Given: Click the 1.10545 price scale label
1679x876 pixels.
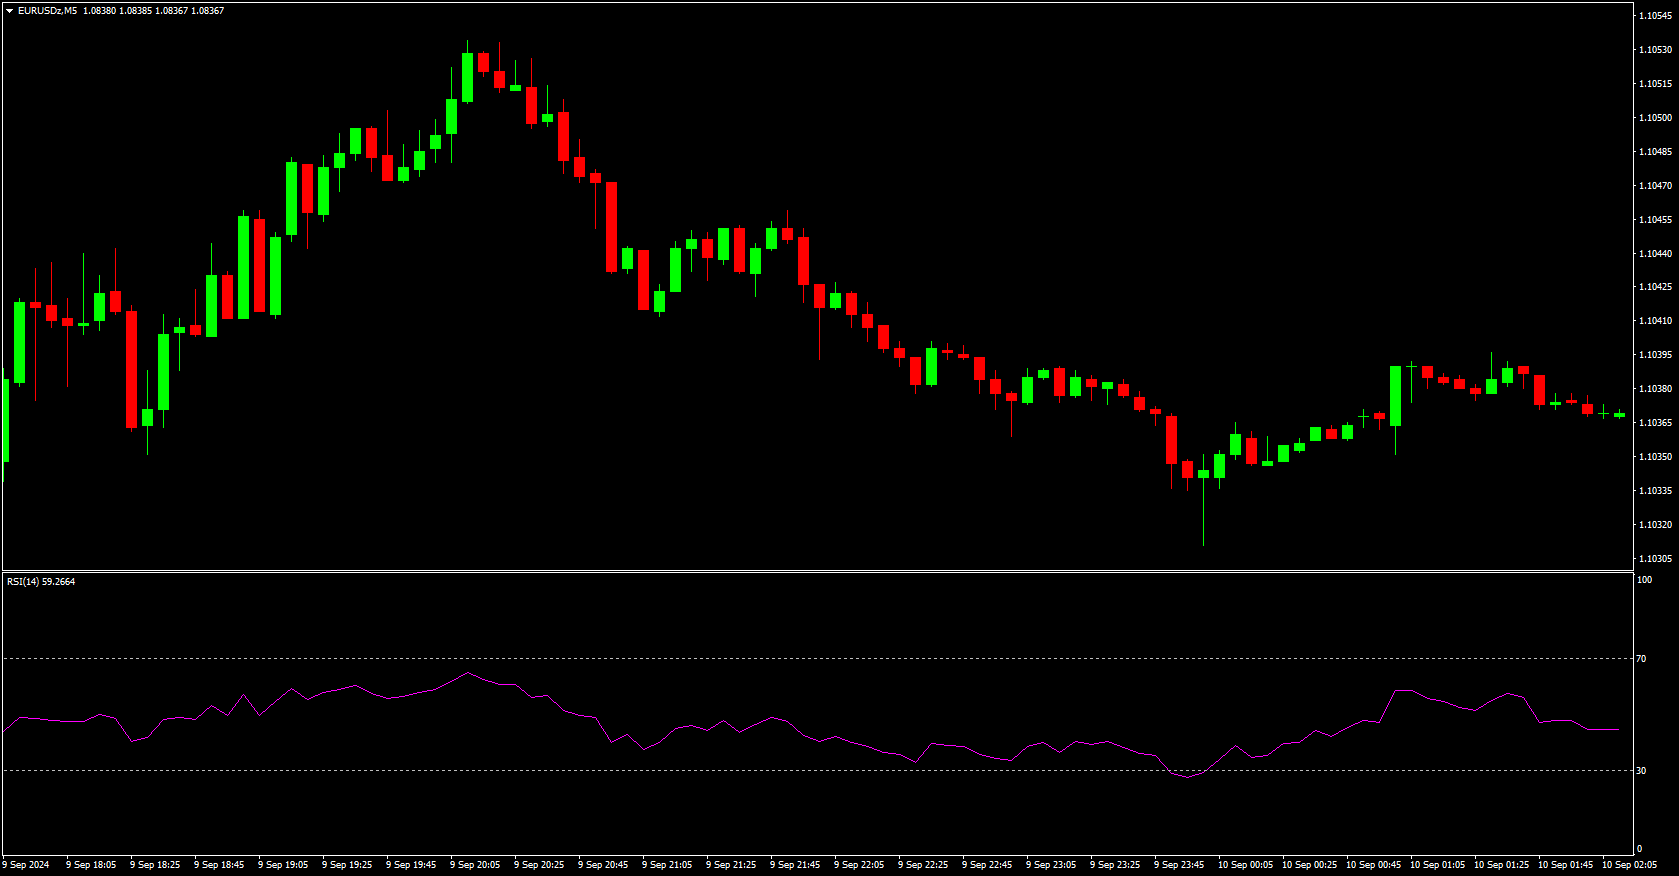Looking at the screenshot, I should (1655, 16).
